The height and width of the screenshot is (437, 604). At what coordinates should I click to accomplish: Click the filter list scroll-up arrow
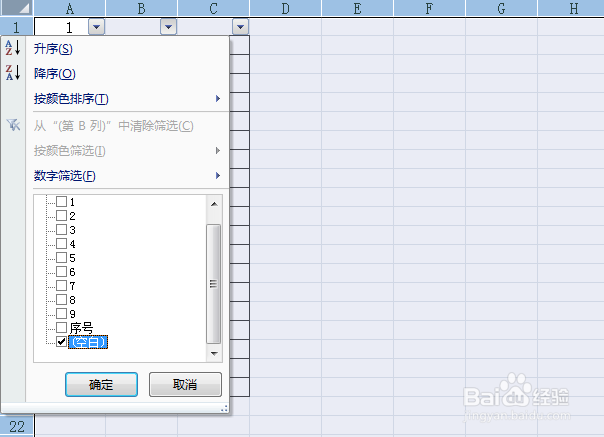click(214, 204)
